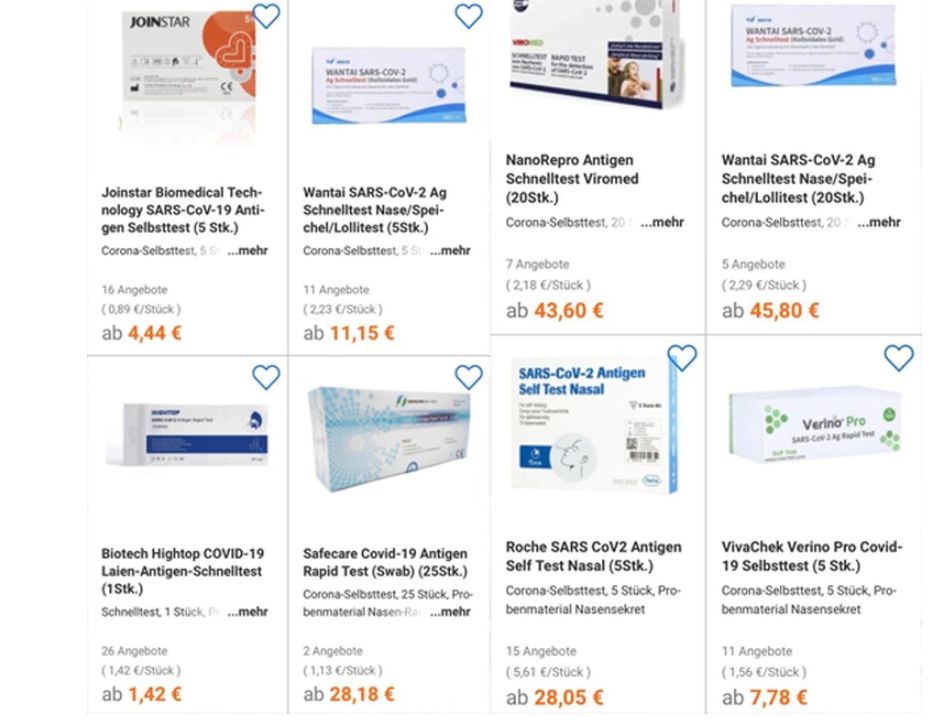Screen dimensions: 936x720
Task: Favorite the Joinstar Biomedical test with heart icon
Action: [x=266, y=16]
